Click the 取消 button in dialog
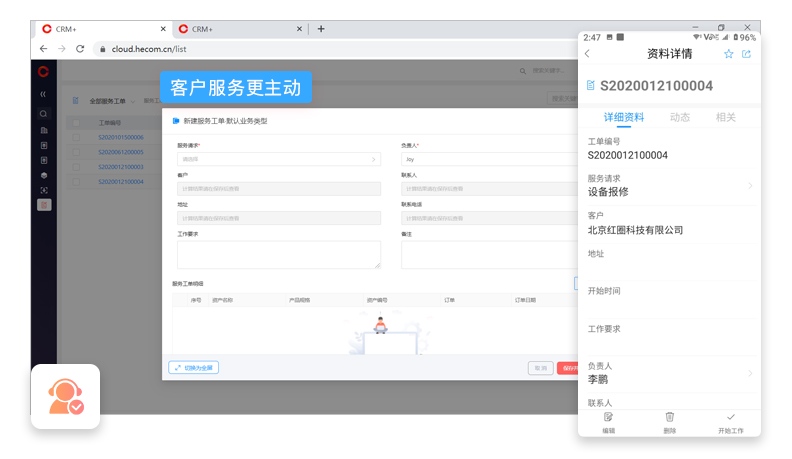Screen dimensions: 792x459 tap(540, 368)
